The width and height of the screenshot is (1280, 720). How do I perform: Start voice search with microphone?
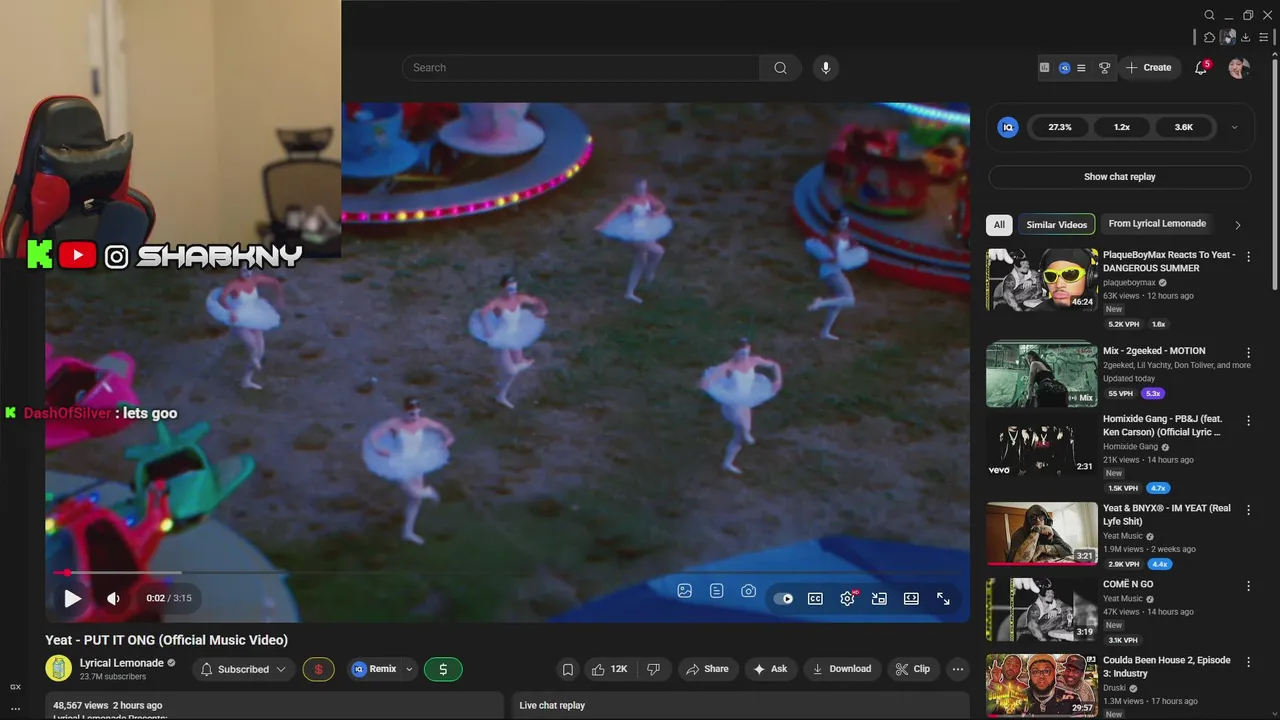click(825, 68)
